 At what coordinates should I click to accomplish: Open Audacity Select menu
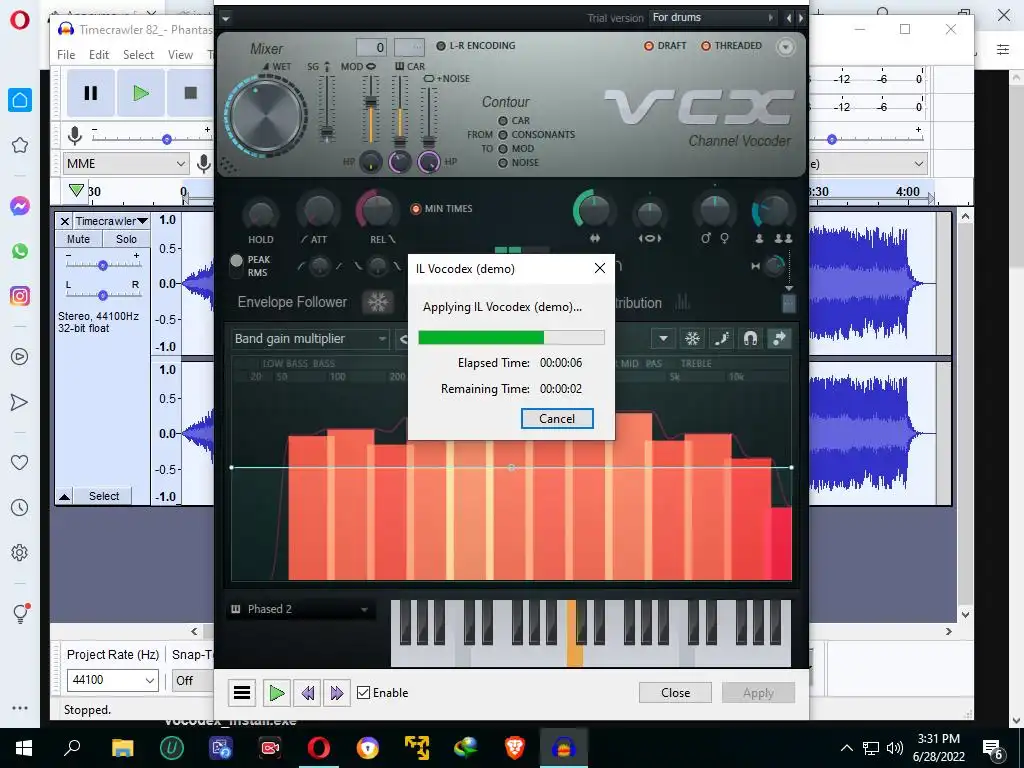pos(138,55)
